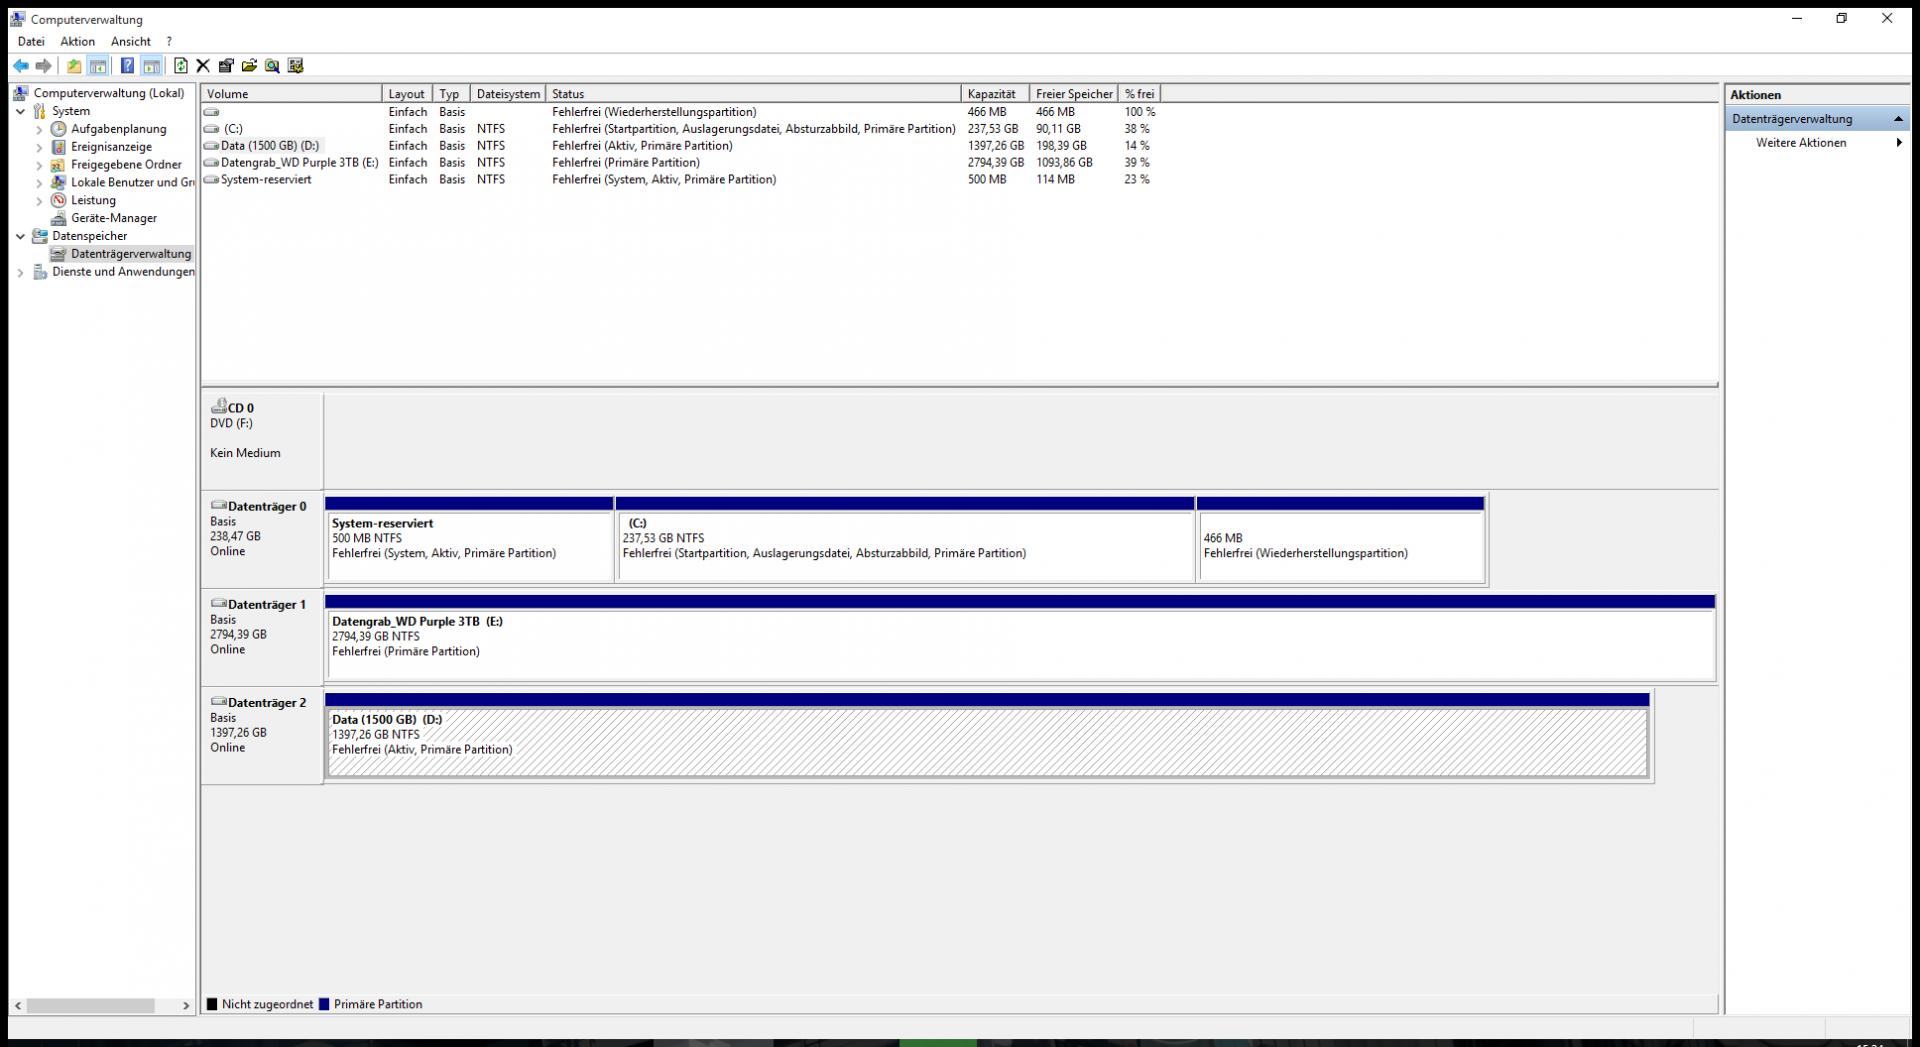Image resolution: width=1920 pixels, height=1047 pixels.
Task: Click the left pane scrollbar right arrow
Action: coord(186,1005)
